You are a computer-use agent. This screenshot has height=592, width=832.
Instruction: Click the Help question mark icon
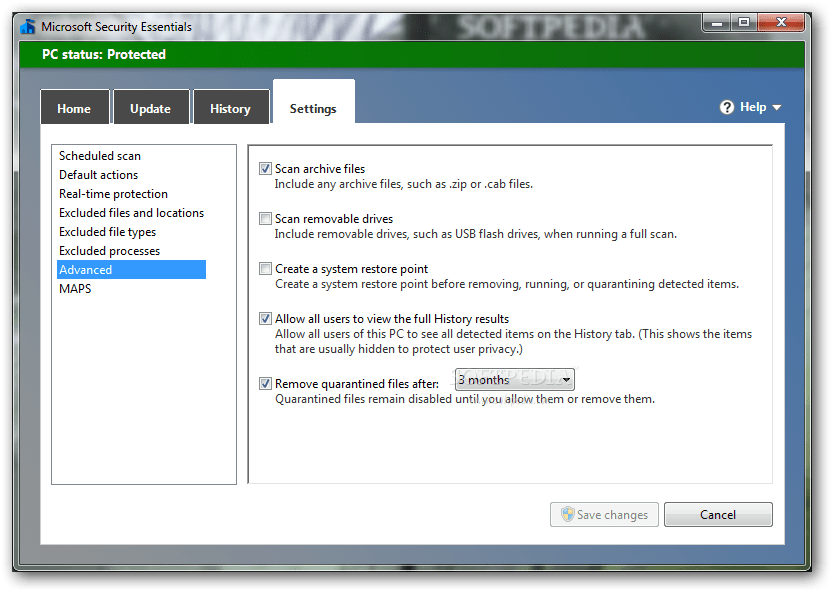[x=726, y=106]
